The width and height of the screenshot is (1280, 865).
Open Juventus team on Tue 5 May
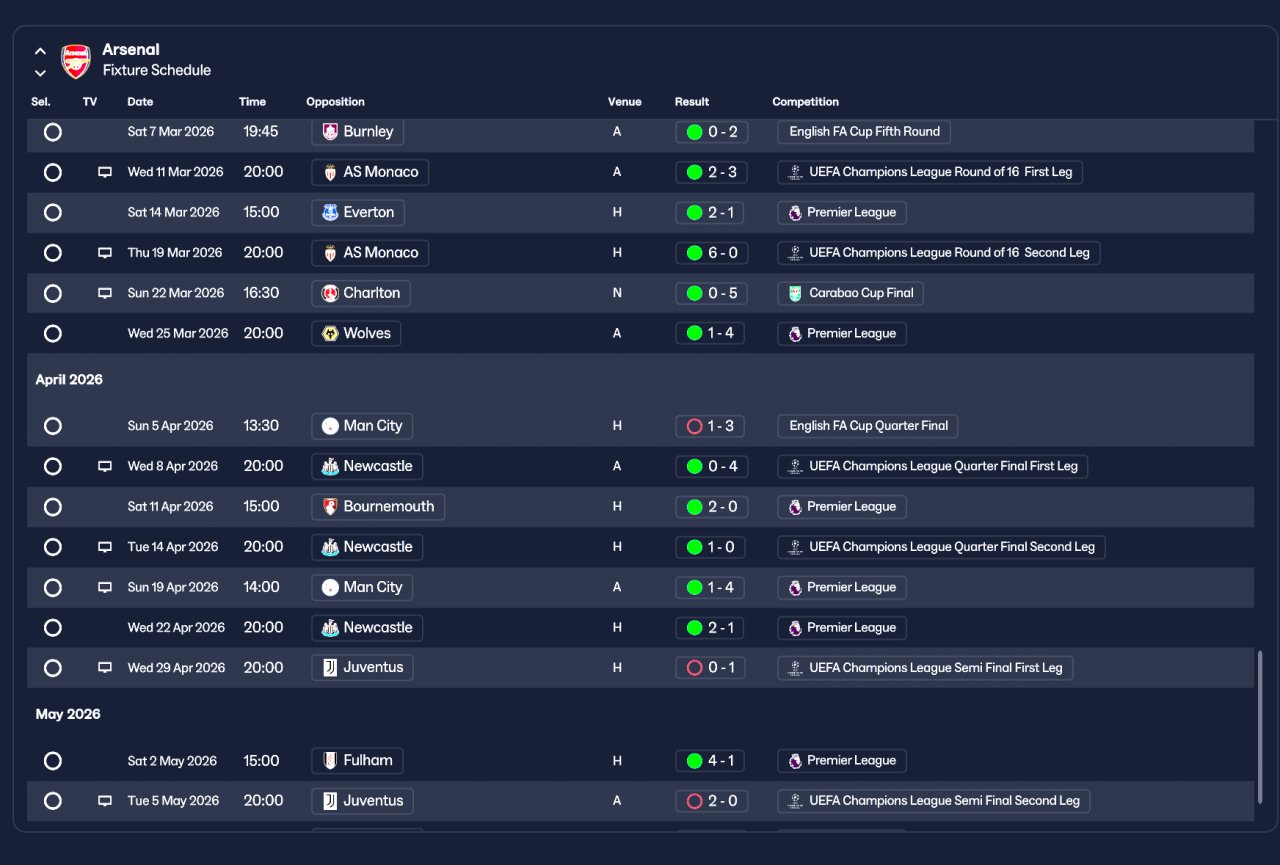pos(362,801)
